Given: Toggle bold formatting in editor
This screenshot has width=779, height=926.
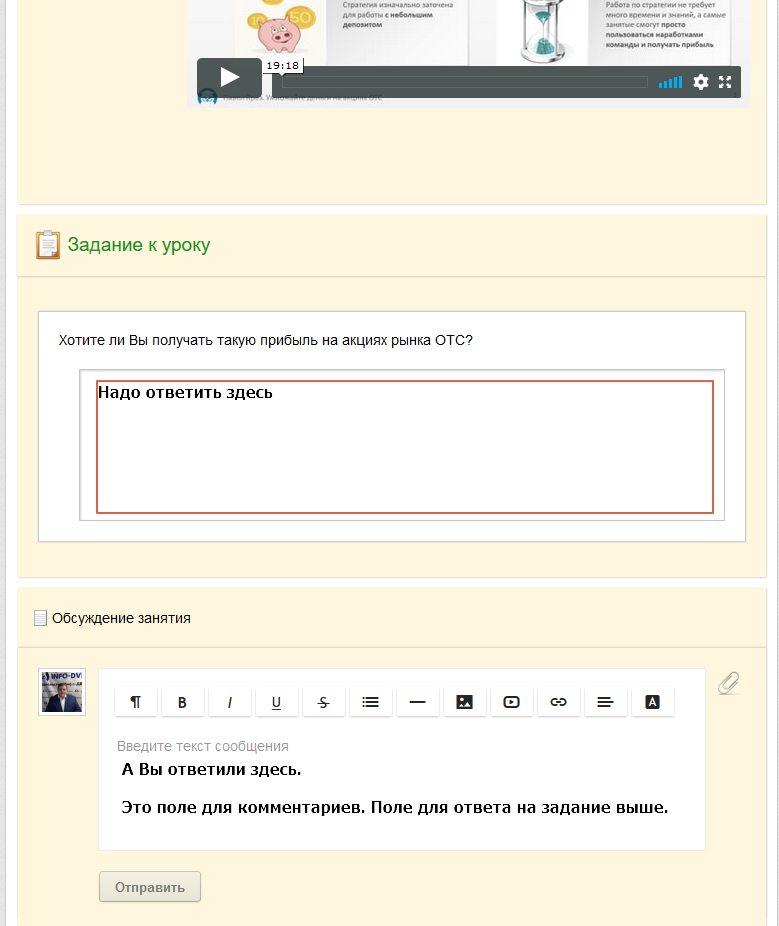Looking at the screenshot, I should [x=182, y=702].
